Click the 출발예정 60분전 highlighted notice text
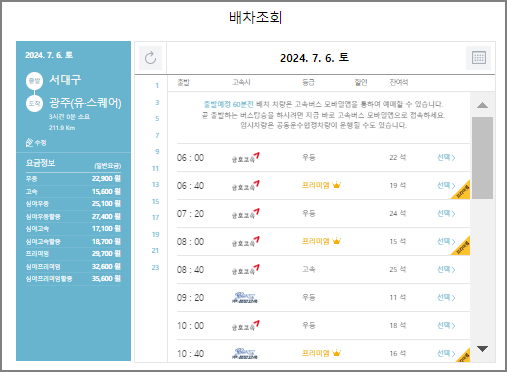Image resolution: width=507 pixels, height=372 pixels. (x=229, y=104)
